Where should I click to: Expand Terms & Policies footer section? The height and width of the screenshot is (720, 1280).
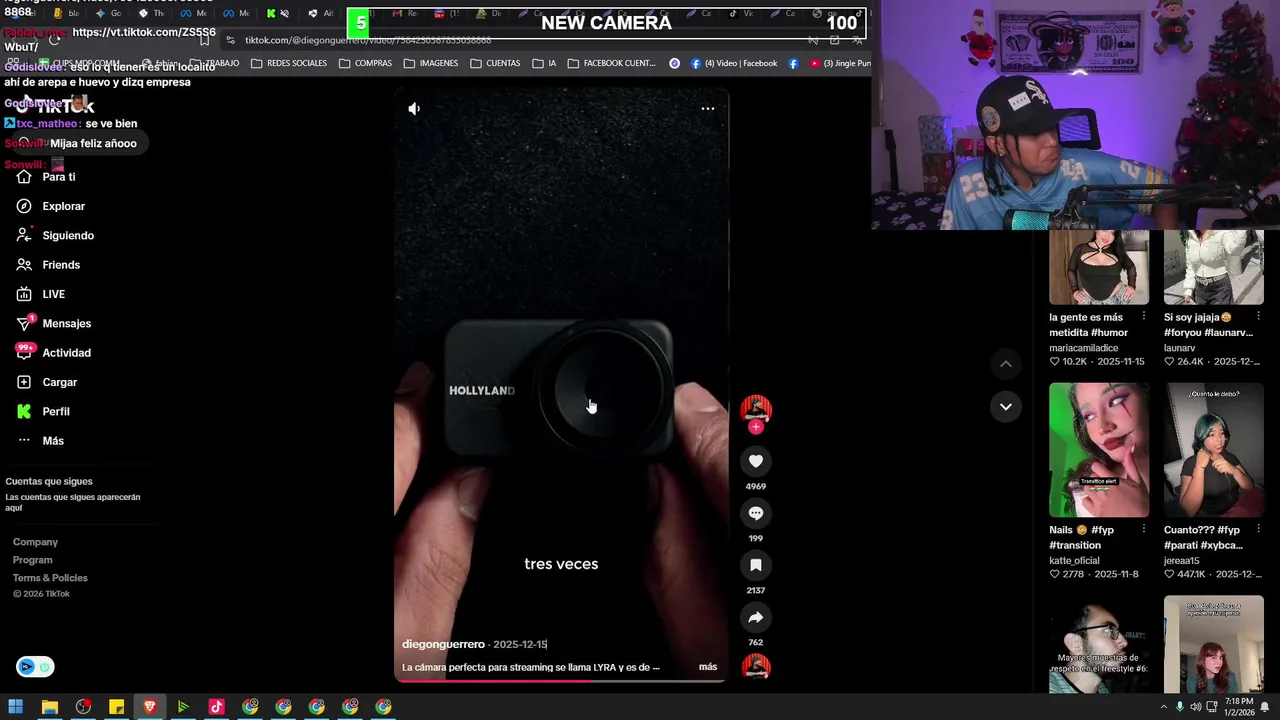50,578
